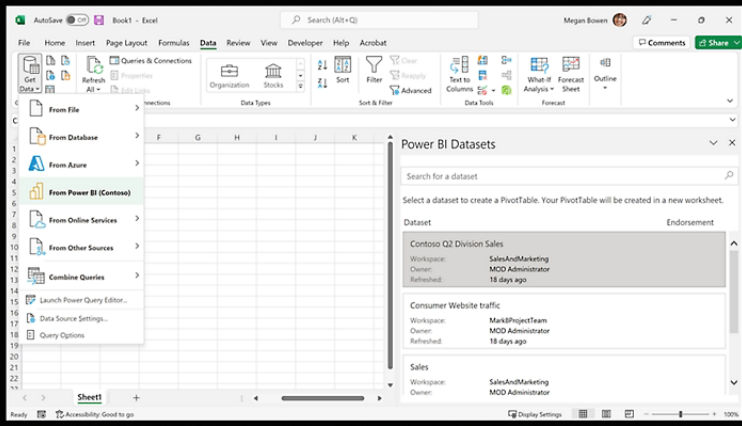Select the Stocks data type
Image resolution: width=742 pixels, height=426 pixels.
pos(273,76)
